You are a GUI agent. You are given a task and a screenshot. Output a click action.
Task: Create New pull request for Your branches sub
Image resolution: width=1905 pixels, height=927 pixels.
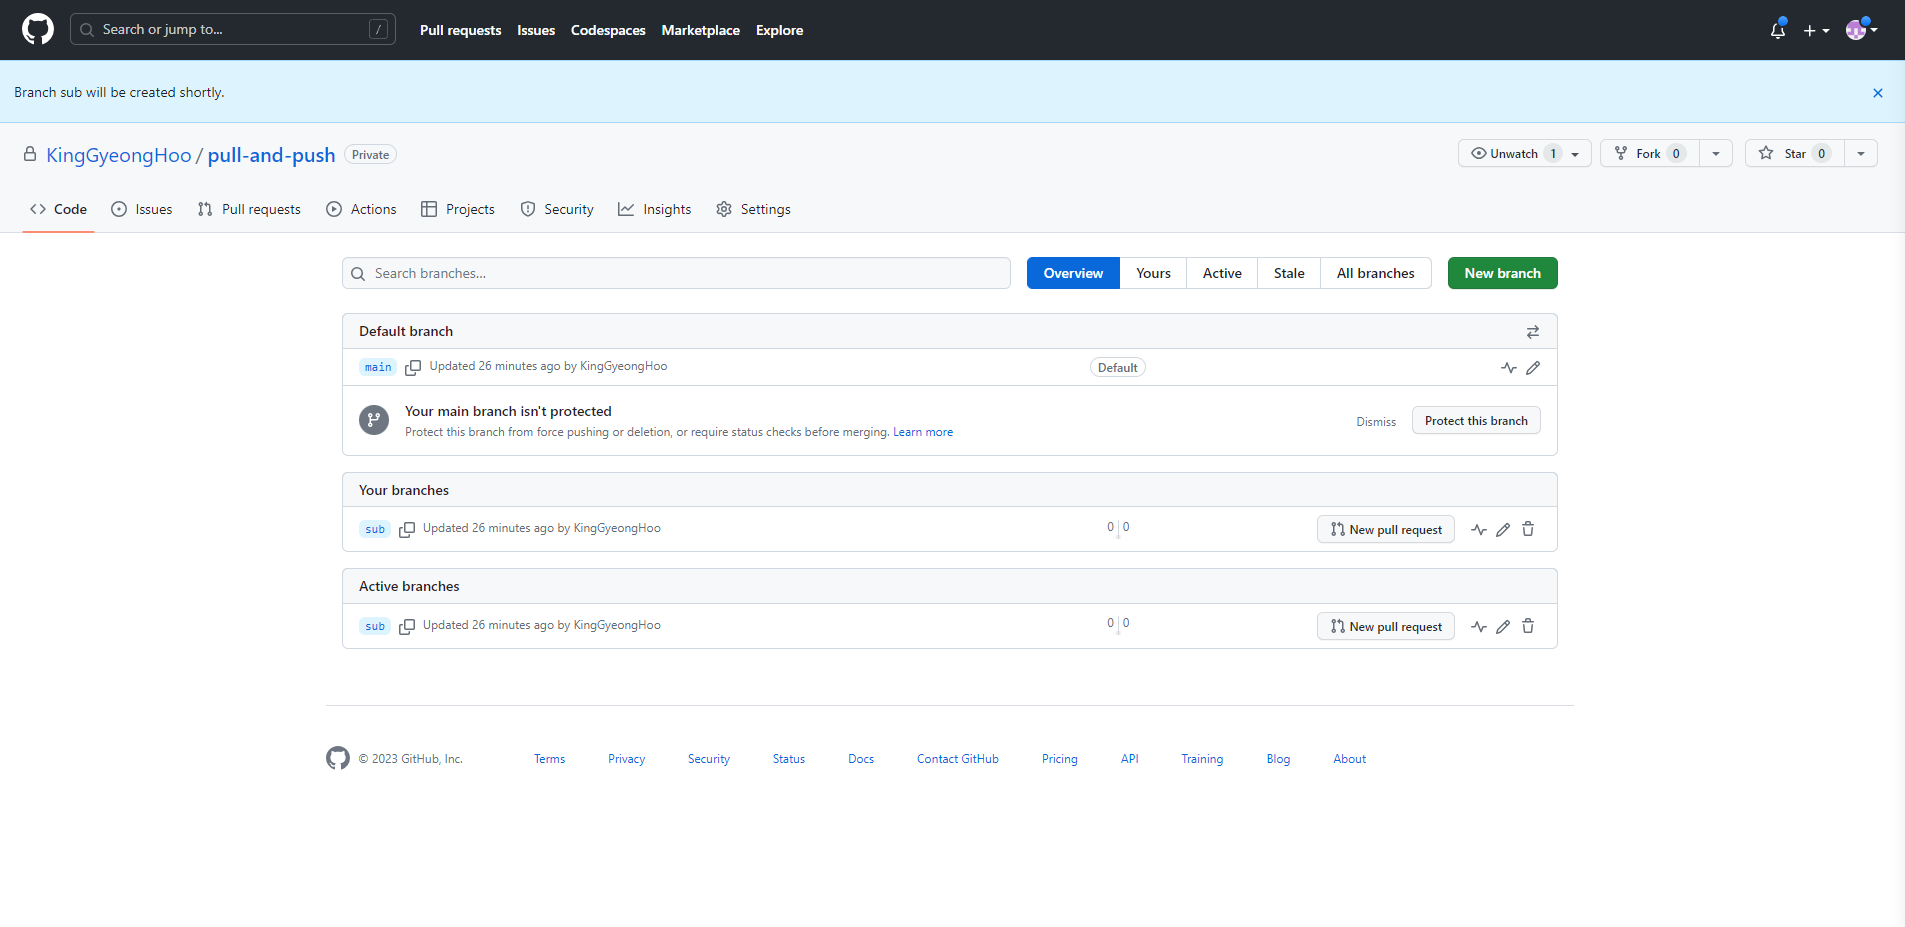(x=1386, y=530)
